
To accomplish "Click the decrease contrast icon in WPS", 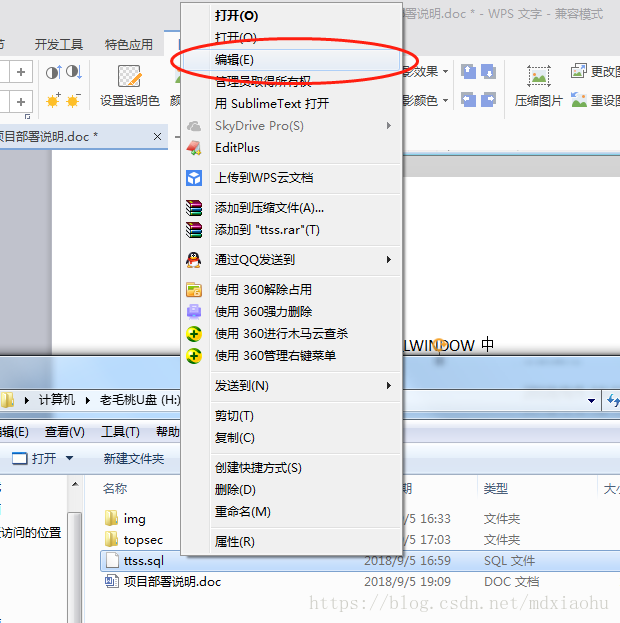I will [x=74, y=72].
